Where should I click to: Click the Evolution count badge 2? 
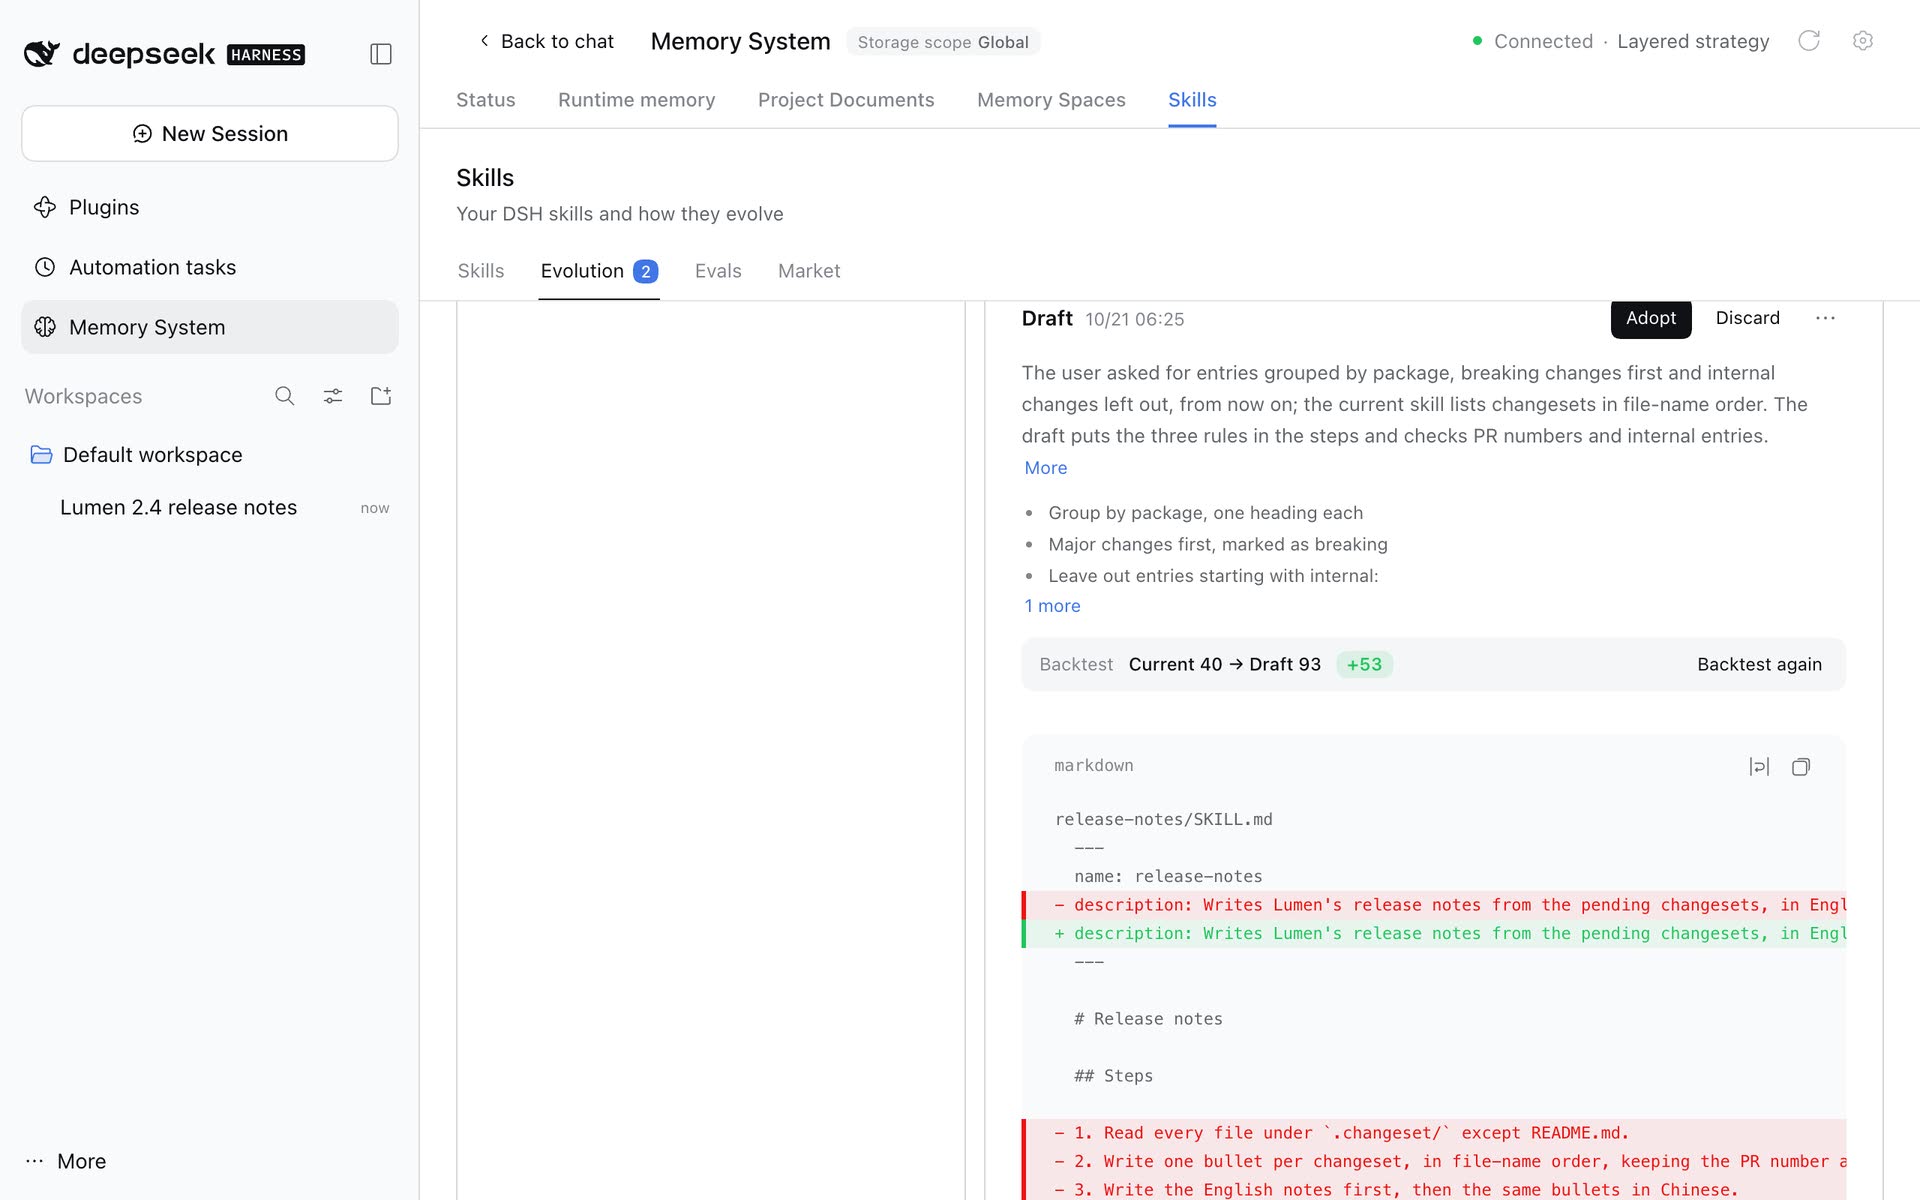[646, 271]
